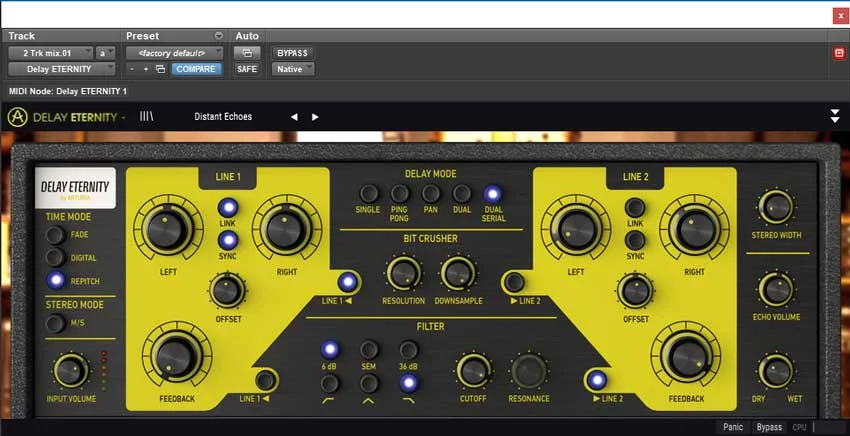Select PAN delay mode
850x436 pixels.
pos(431,194)
